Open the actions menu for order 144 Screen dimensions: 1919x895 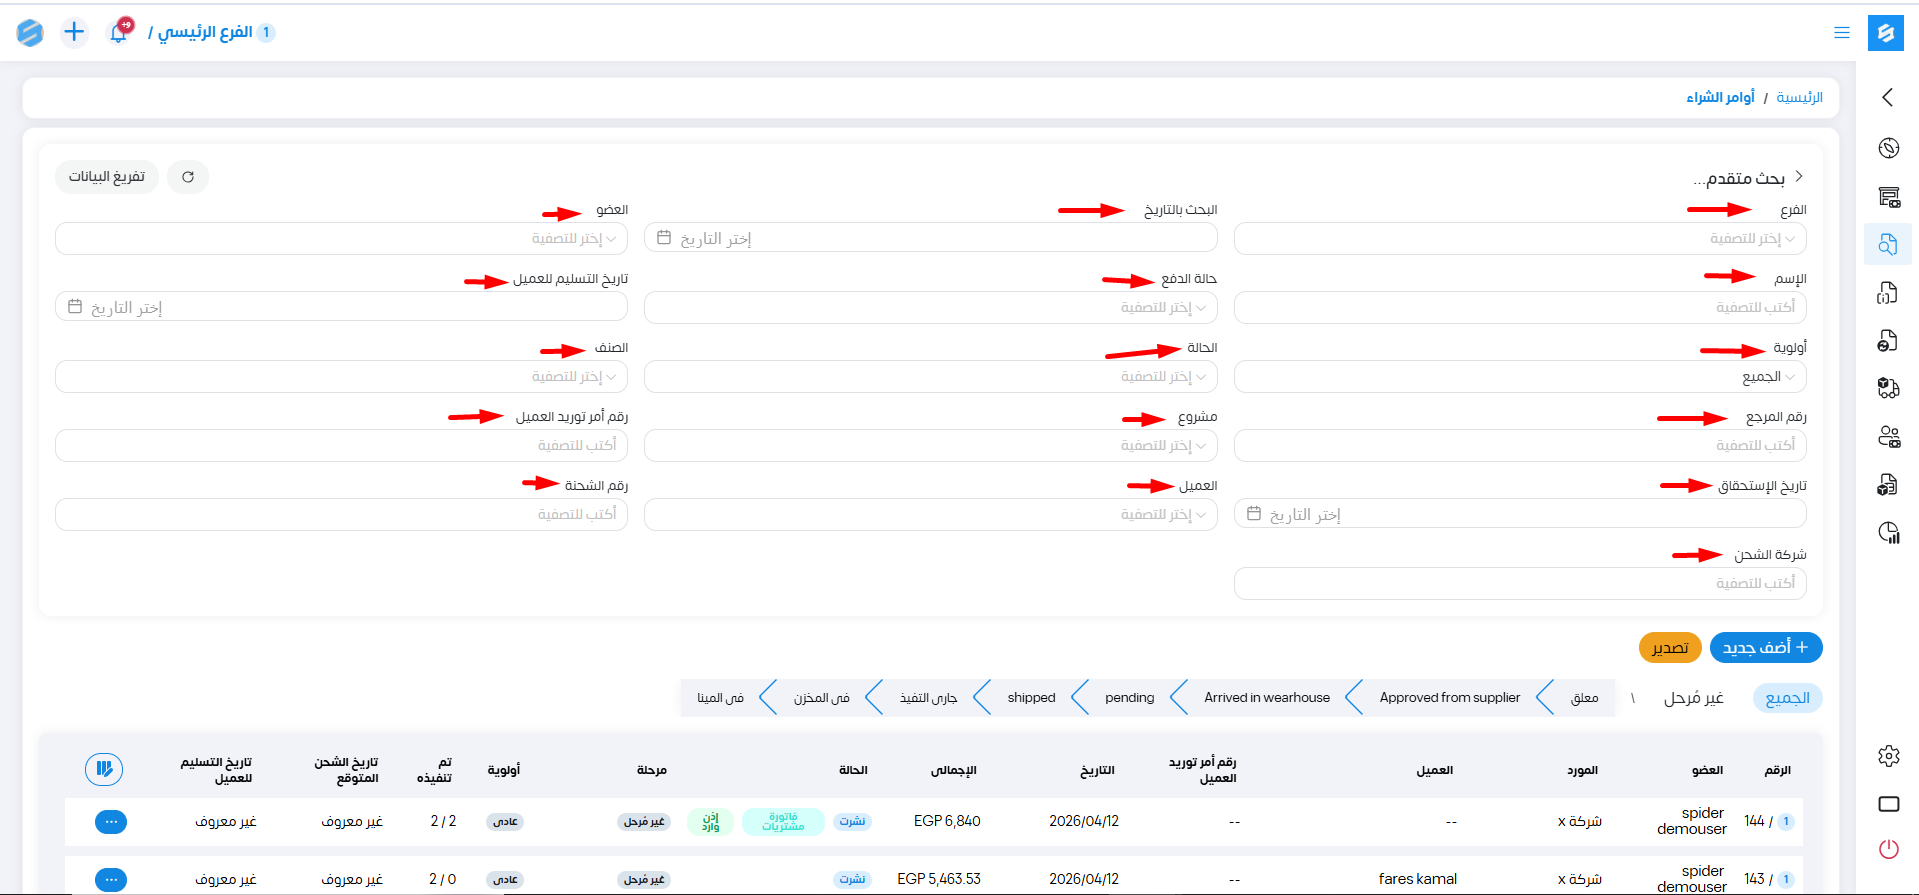click(111, 822)
